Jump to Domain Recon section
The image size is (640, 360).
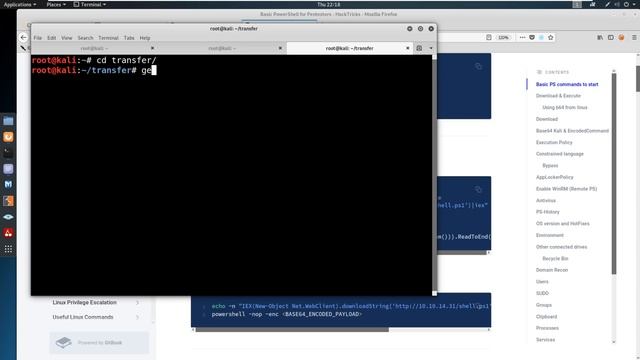point(552,270)
